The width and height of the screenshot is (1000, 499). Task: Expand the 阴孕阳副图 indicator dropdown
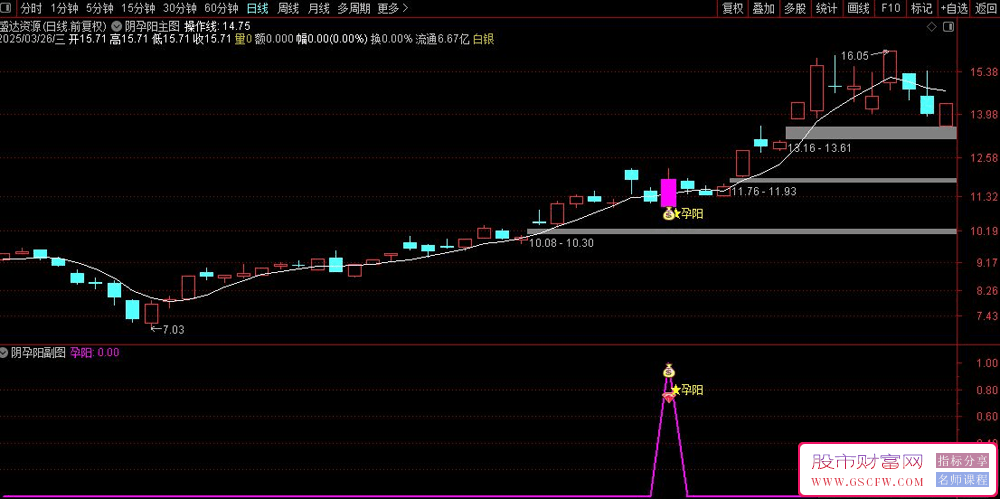4,352
